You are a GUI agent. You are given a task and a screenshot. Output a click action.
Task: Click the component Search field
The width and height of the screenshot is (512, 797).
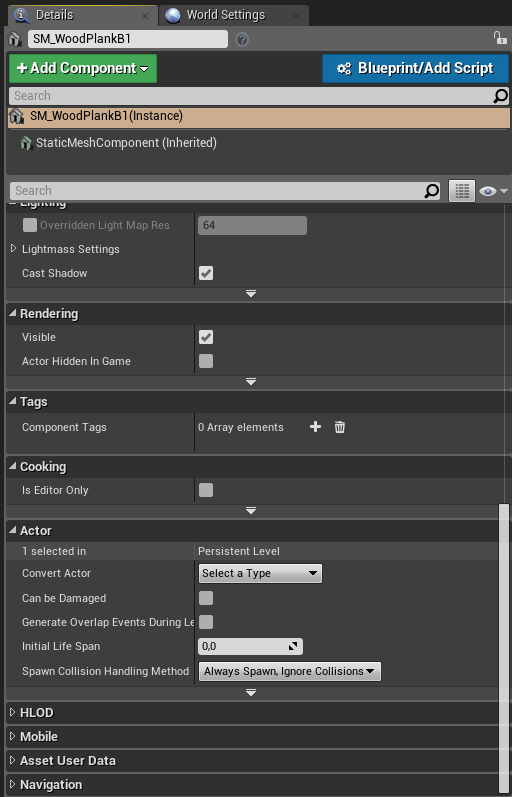251,96
